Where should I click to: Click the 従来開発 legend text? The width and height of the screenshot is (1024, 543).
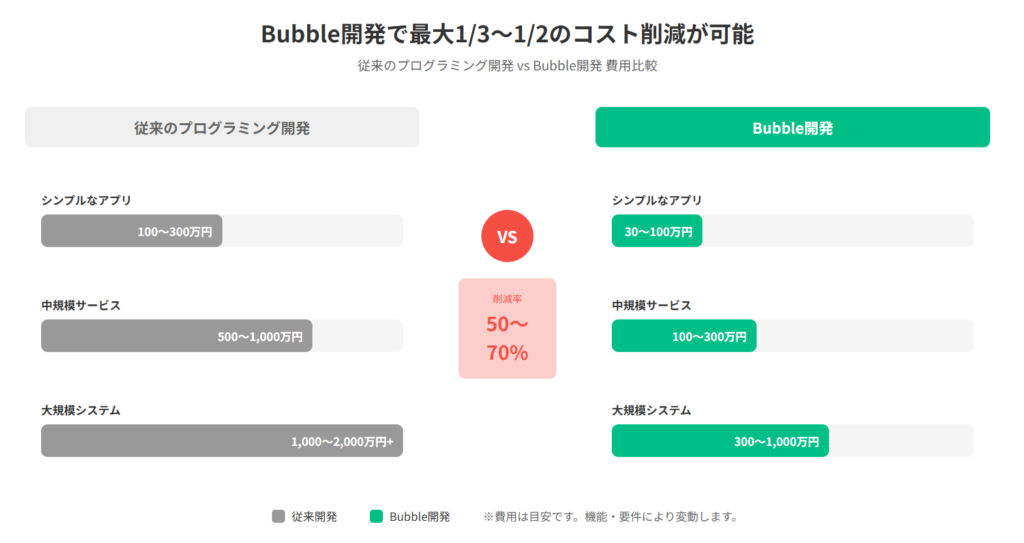pos(314,517)
